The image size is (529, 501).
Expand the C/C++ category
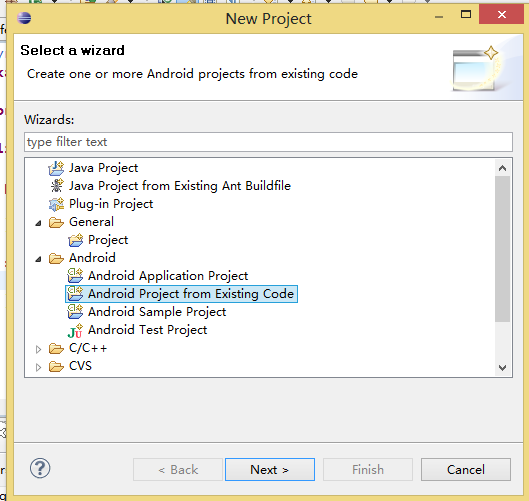[38, 349]
